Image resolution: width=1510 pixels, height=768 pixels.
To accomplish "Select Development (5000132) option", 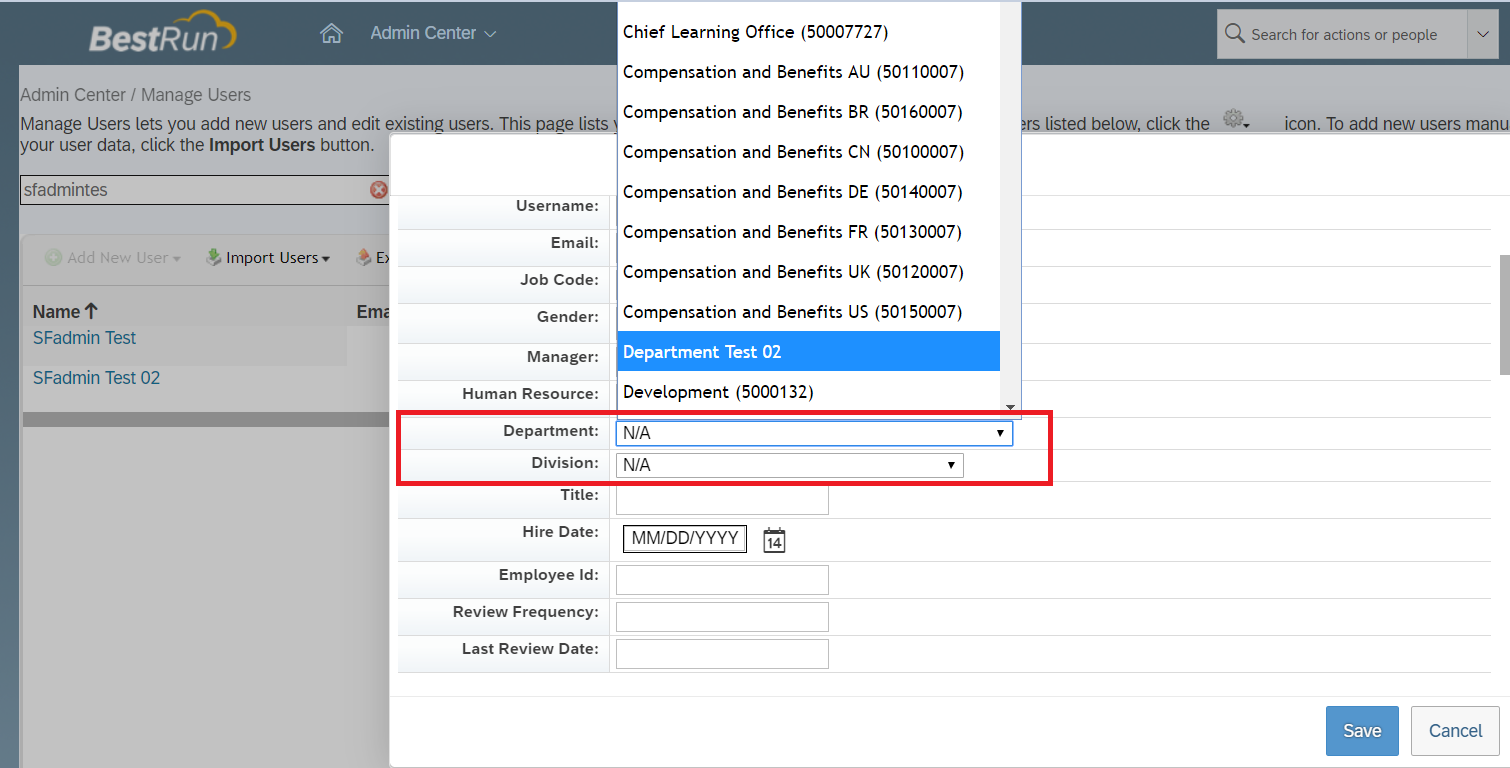I will tap(808, 392).
